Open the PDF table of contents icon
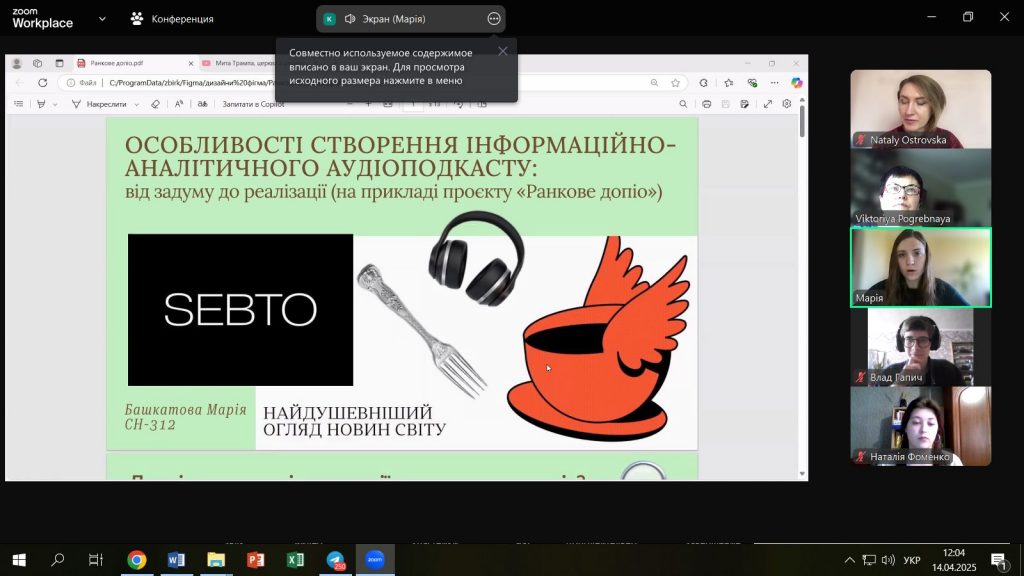Screen dimensions: 1024x576 pos(18,104)
